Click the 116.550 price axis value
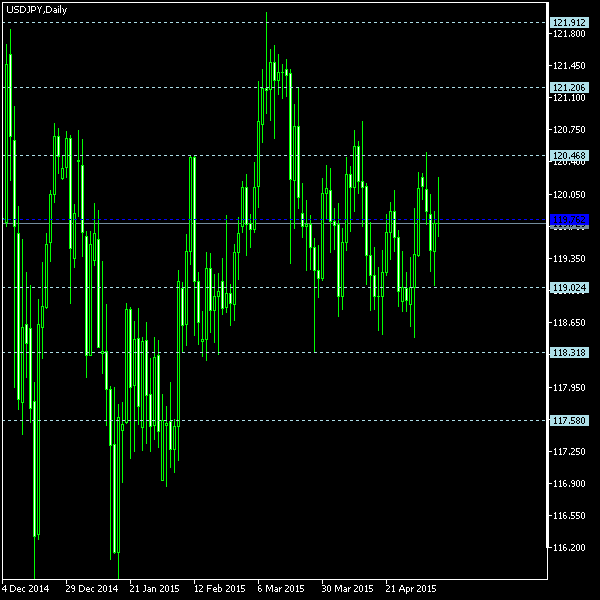 [569, 516]
